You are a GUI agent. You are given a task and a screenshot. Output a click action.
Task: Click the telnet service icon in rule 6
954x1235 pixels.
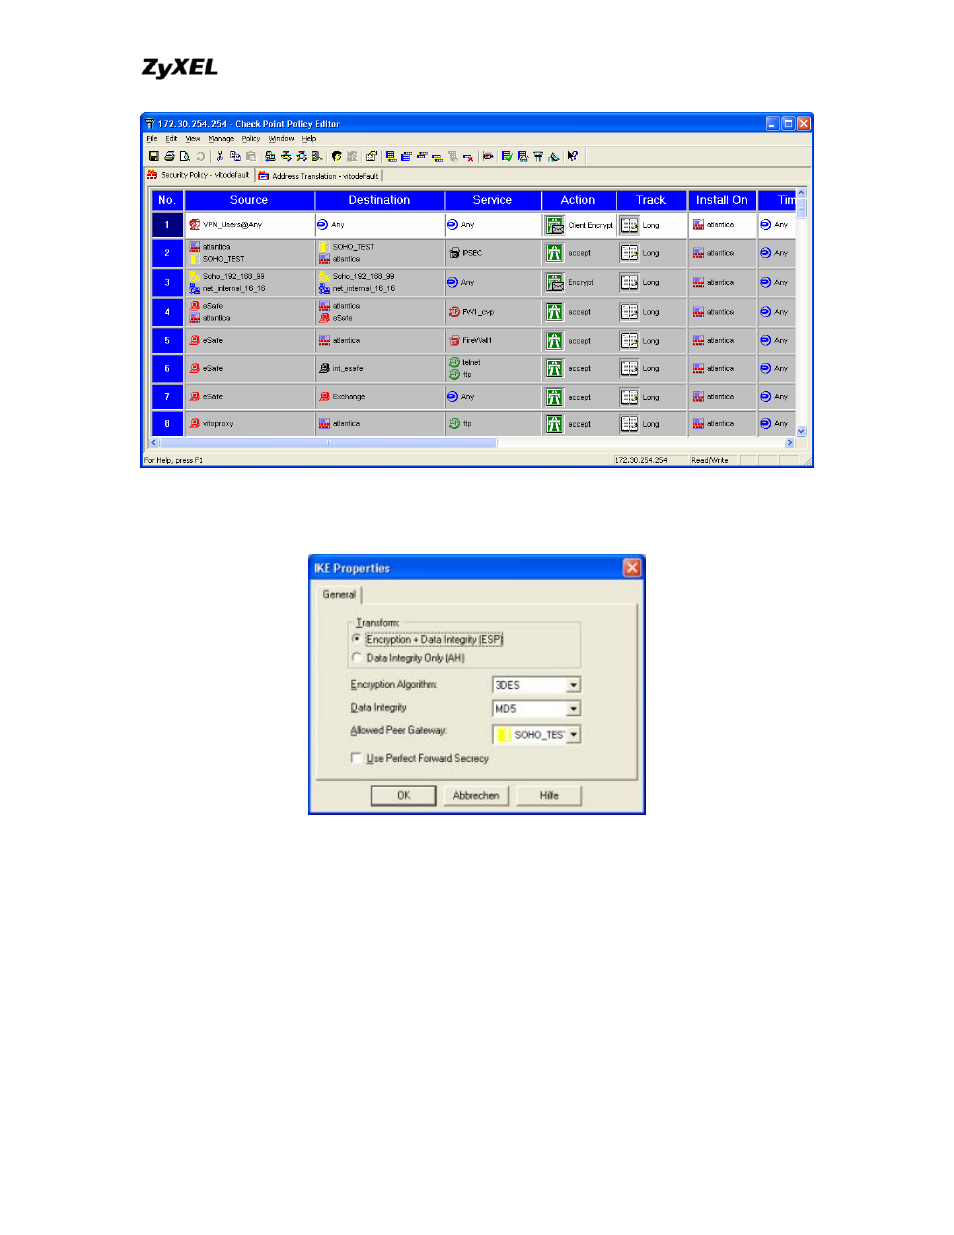454,362
